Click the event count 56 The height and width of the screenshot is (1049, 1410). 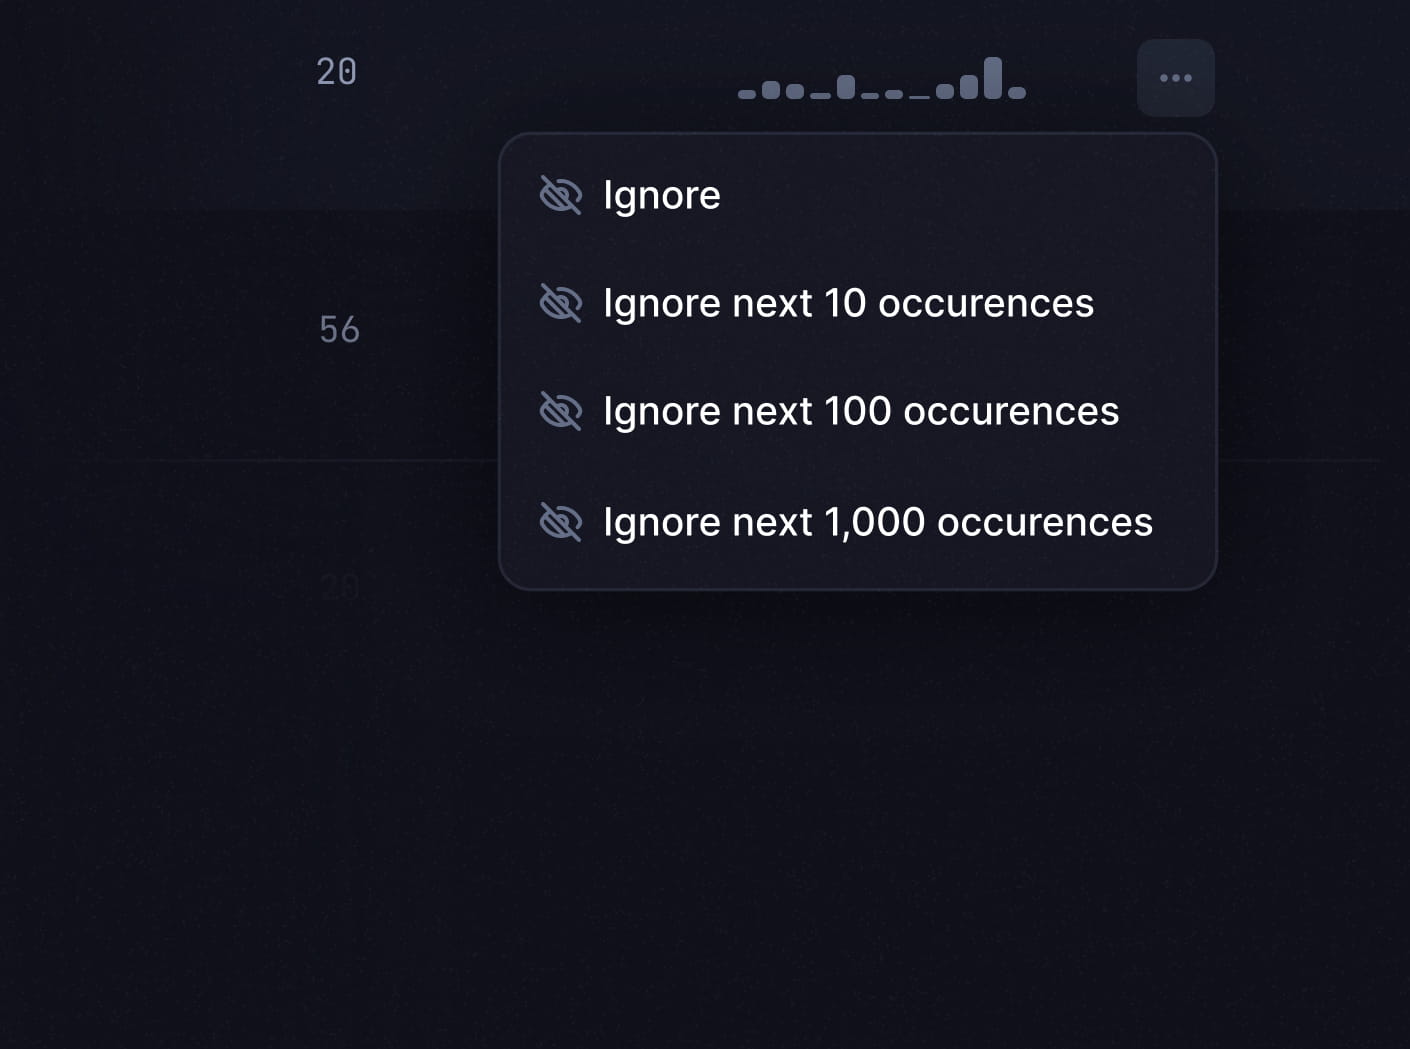tap(339, 330)
